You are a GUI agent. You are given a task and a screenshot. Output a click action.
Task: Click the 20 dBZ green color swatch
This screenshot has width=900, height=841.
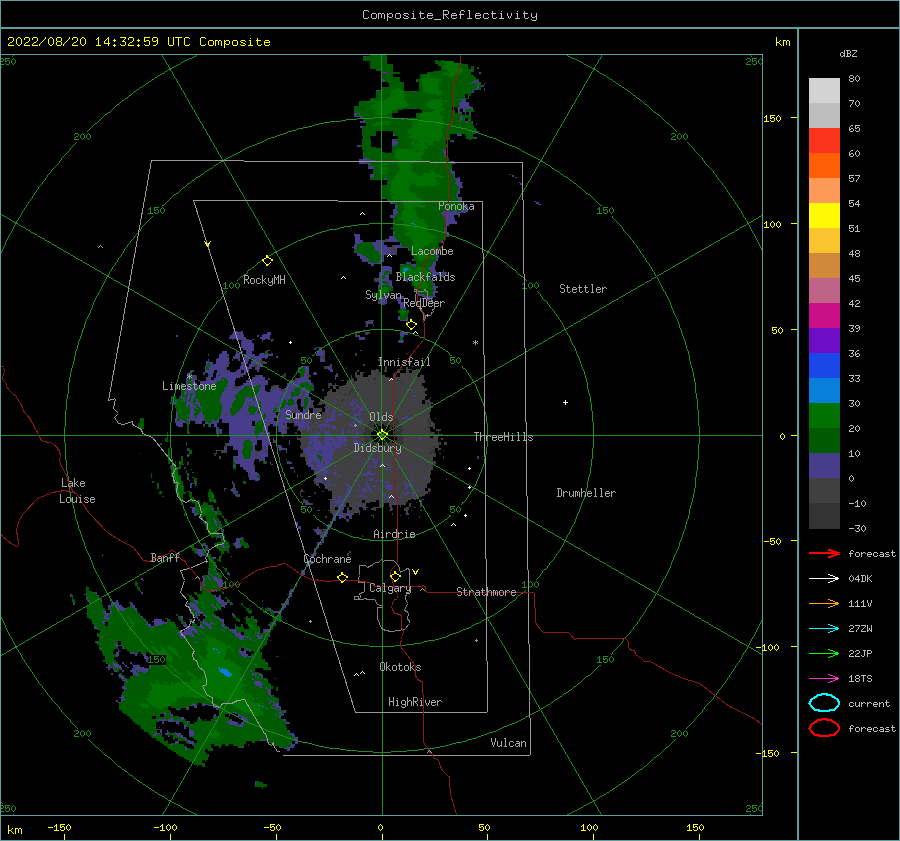pyautogui.click(x=824, y=416)
